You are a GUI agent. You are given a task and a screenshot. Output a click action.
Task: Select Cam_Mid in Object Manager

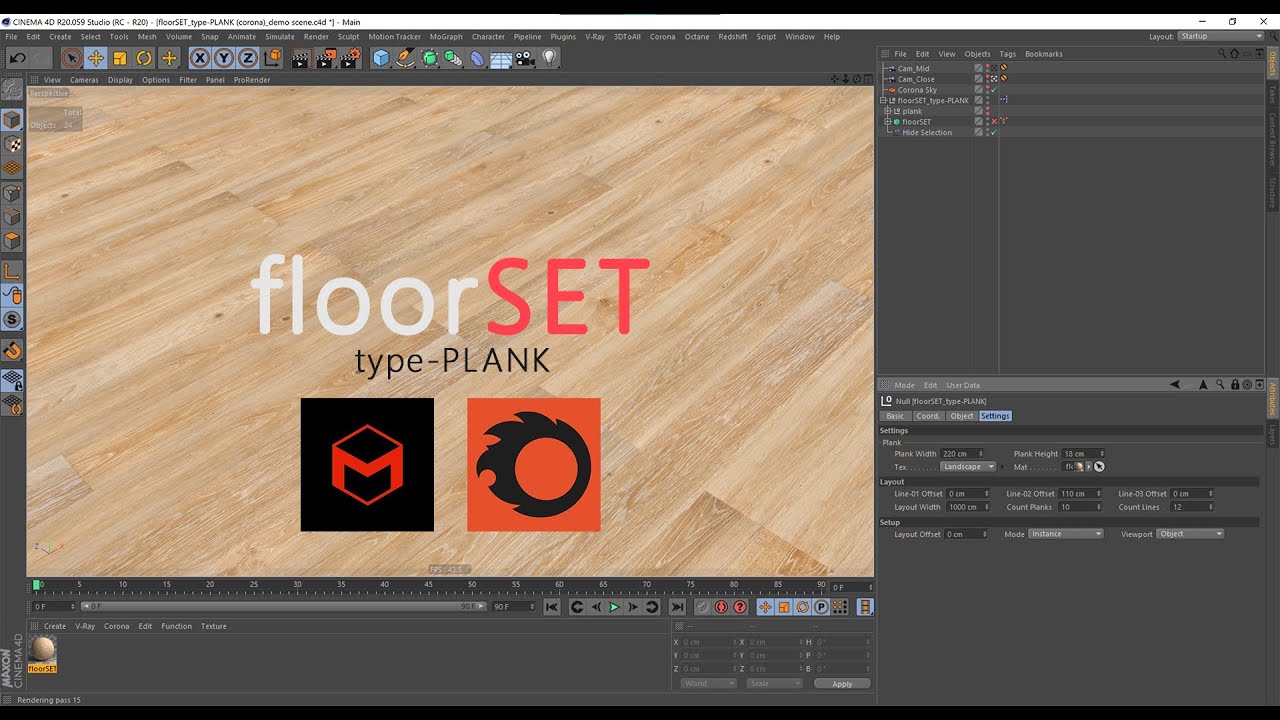pyautogui.click(x=913, y=69)
